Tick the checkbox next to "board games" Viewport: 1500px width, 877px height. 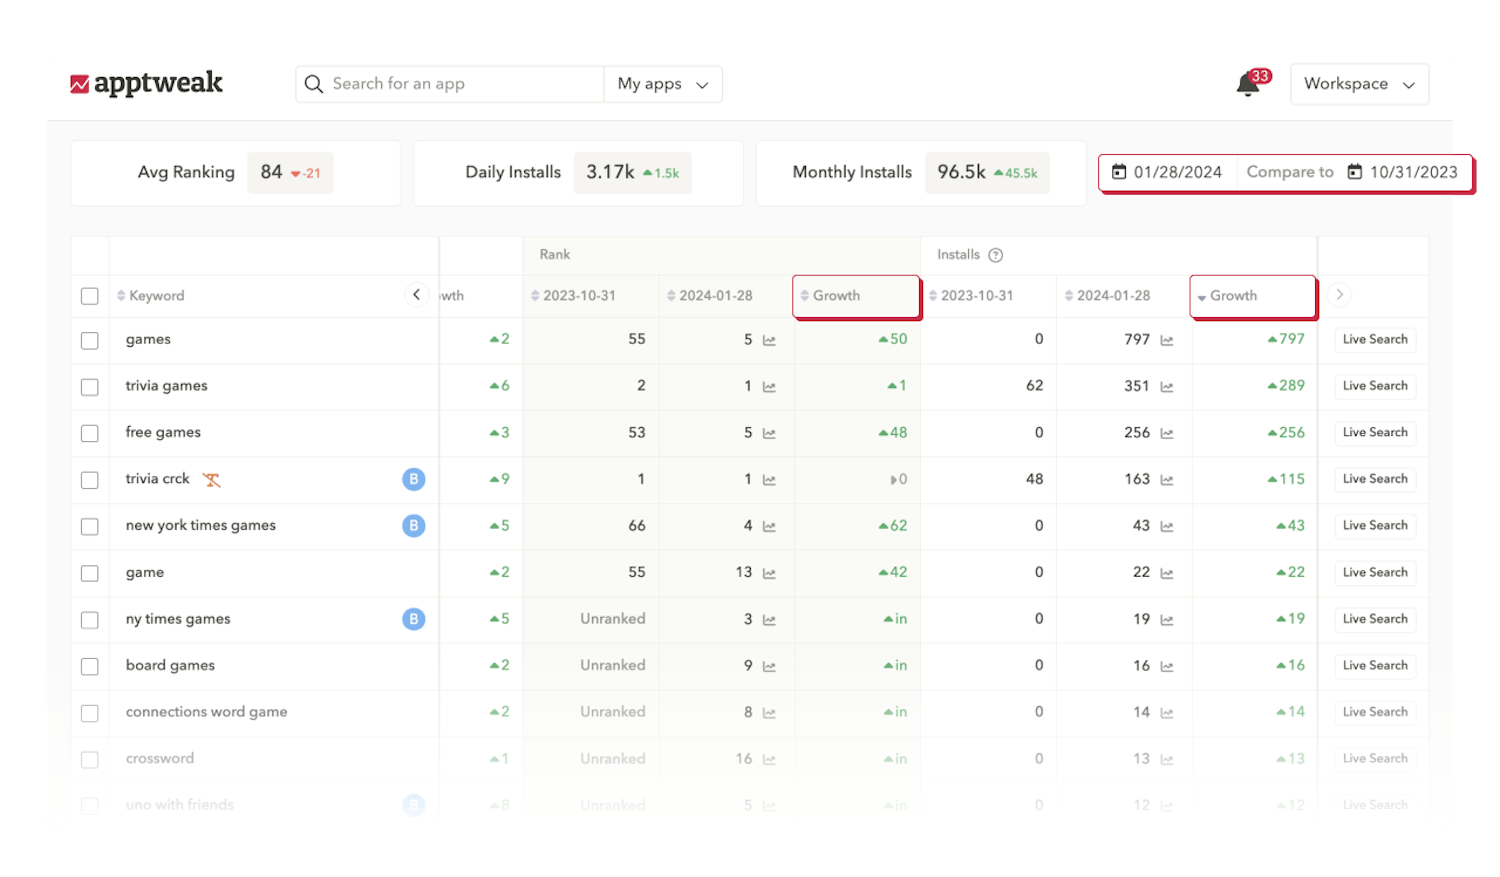(89, 666)
